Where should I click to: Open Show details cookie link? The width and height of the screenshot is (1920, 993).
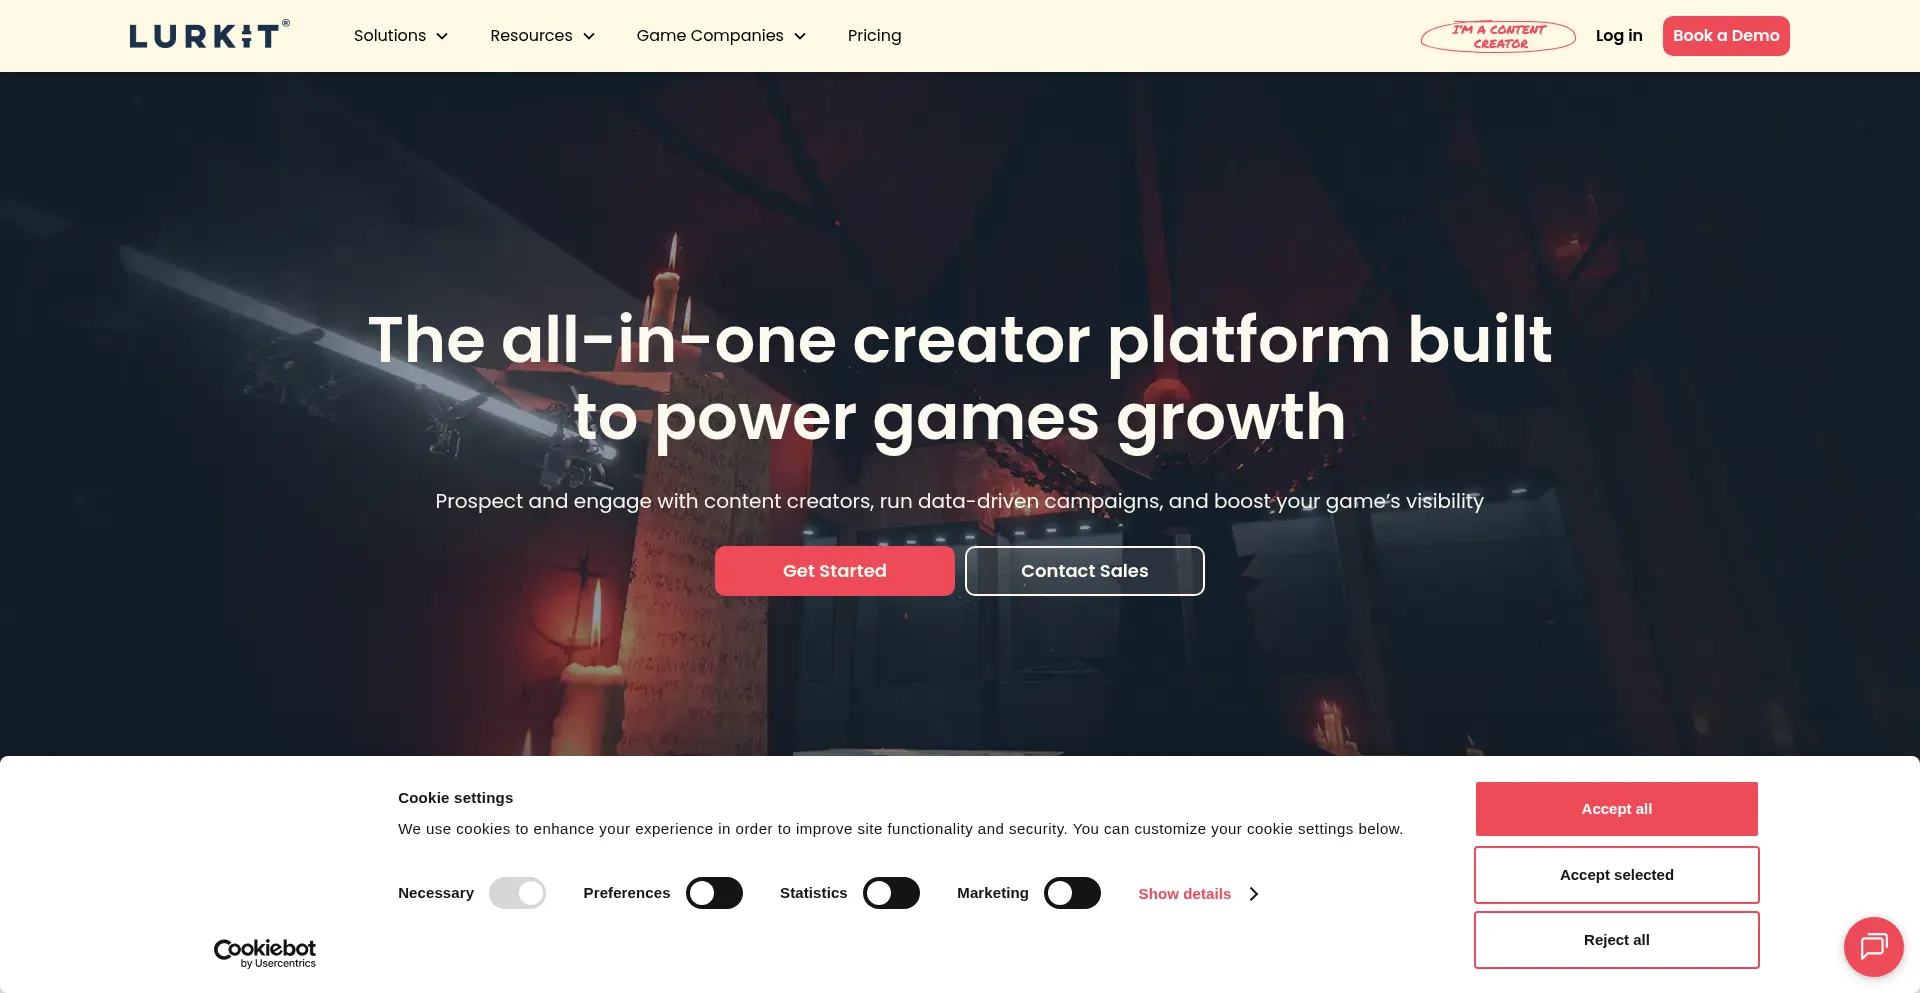[x=1184, y=894]
